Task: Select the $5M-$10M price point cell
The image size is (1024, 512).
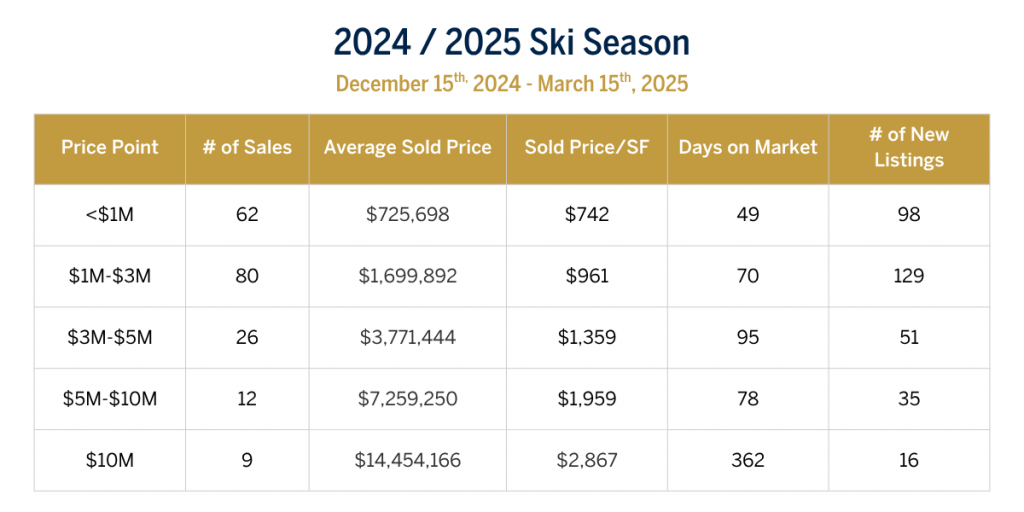Action: (110, 399)
